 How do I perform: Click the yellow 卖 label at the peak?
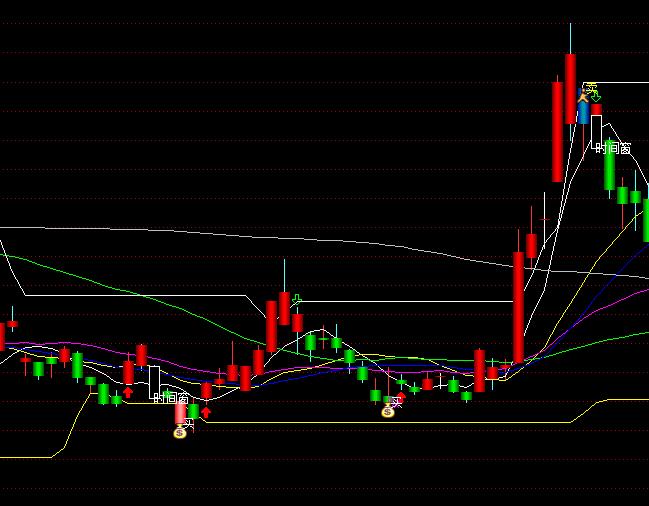[x=591, y=88]
